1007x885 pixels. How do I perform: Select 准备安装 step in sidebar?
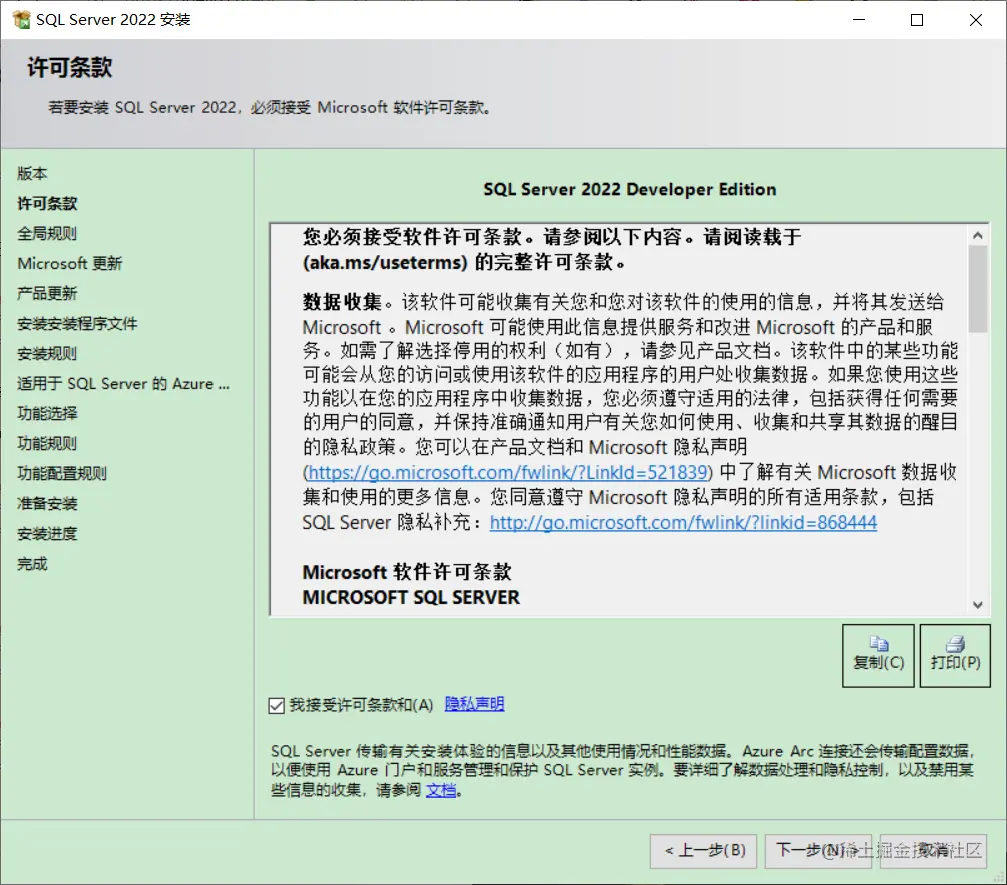(47, 504)
